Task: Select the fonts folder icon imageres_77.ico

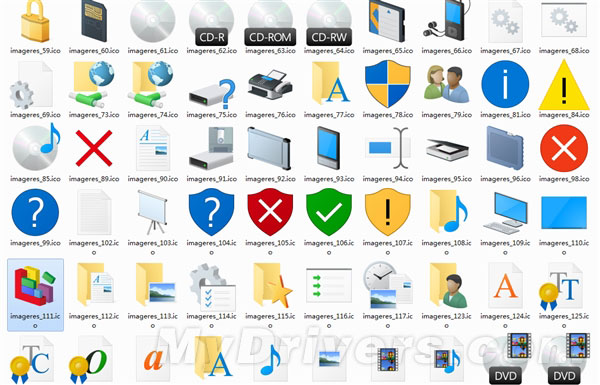Action: pos(331,83)
